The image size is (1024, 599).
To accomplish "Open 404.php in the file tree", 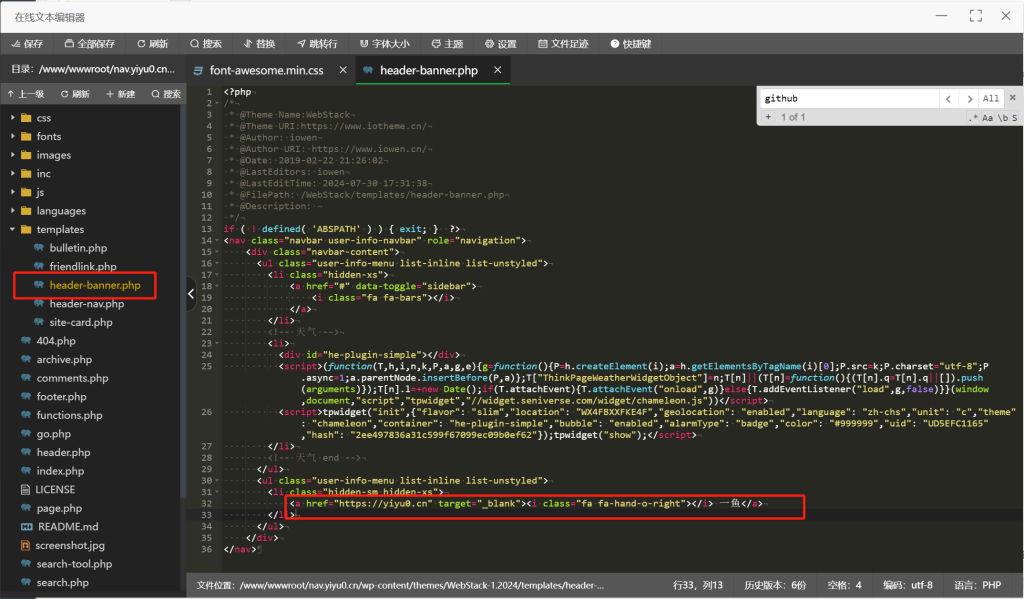I will (x=56, y=341).
